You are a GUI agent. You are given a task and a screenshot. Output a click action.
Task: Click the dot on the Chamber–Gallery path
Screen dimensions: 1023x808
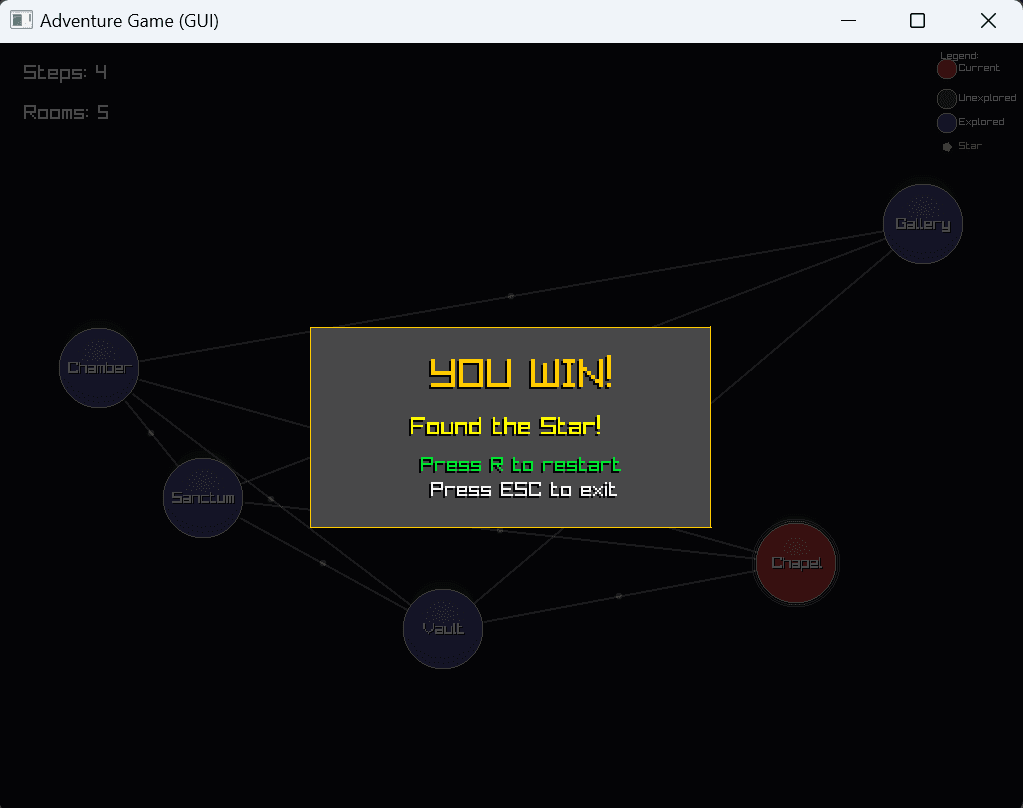[x=511, y=296]
